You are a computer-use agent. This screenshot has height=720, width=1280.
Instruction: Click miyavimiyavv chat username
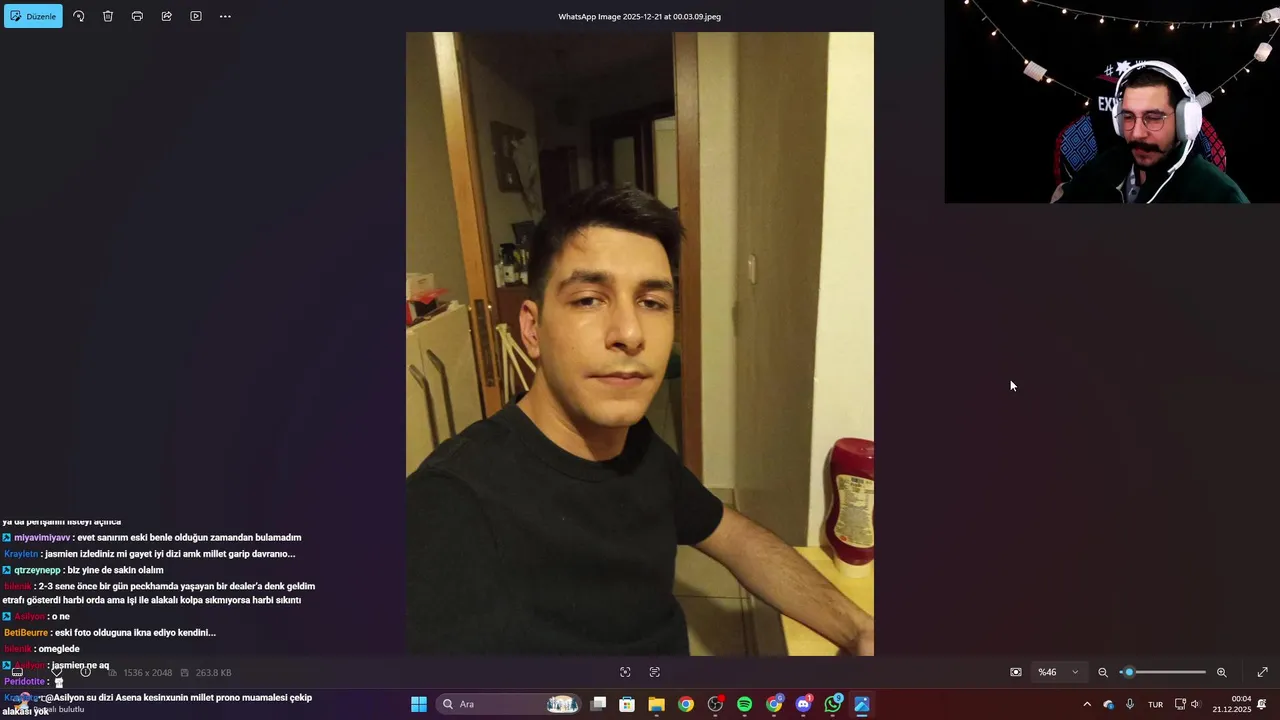pos(42,538)
